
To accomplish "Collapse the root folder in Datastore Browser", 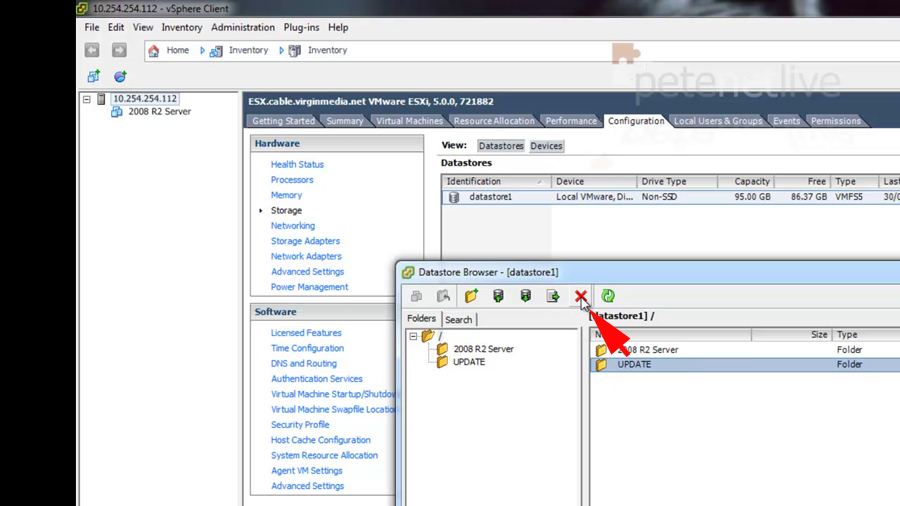I will (x=413, y=336).
